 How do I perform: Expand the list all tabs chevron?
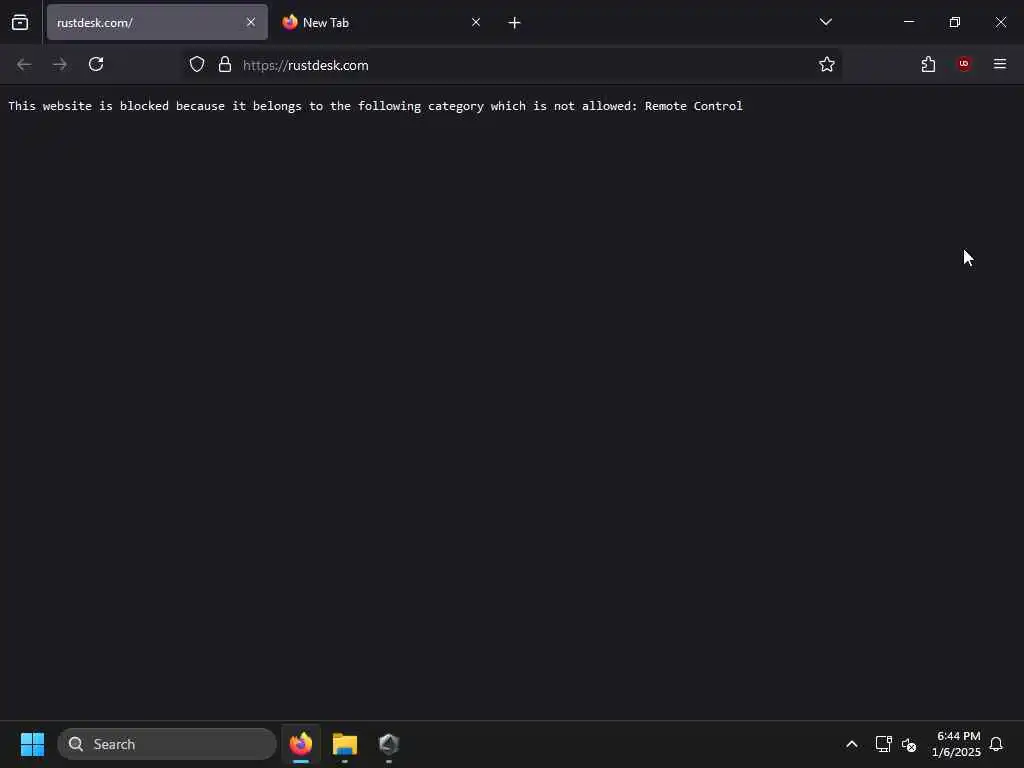pyautogui.click(x=825, y=22)
